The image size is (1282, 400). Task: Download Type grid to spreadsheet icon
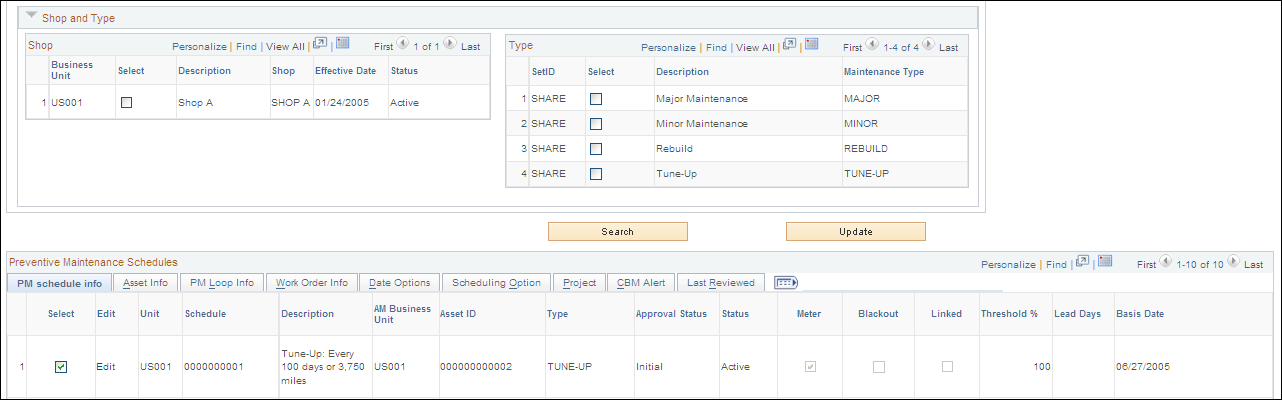point(811,44)
